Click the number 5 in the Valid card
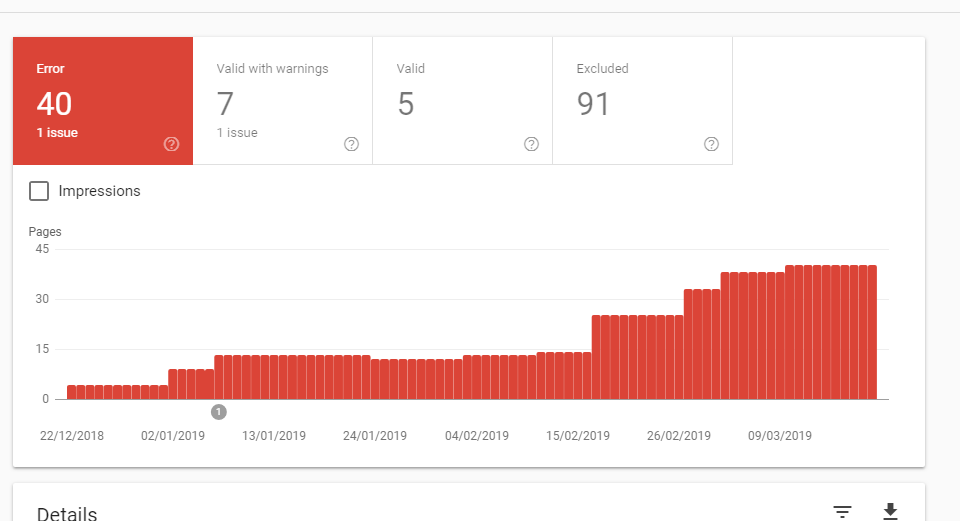This screenshot has width=960, height=521. pos(405,104)
